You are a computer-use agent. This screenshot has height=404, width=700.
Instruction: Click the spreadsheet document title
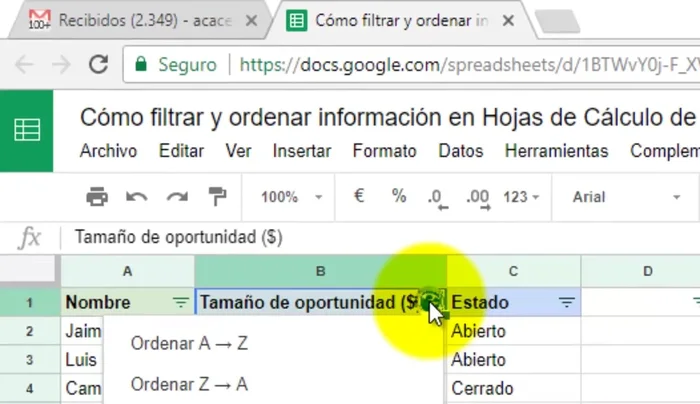(x=388, y=117)
